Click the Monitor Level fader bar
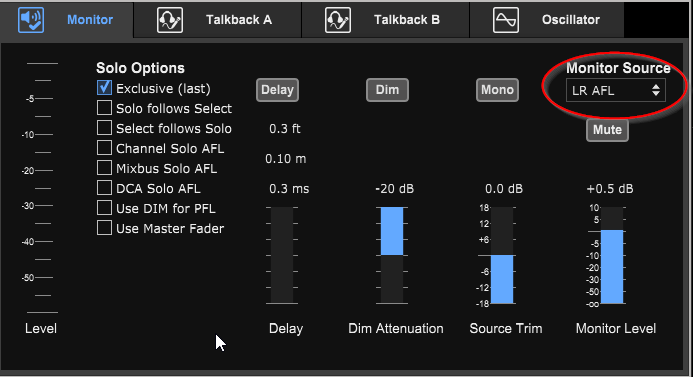The image size is (693, 377). coord(612,255)
